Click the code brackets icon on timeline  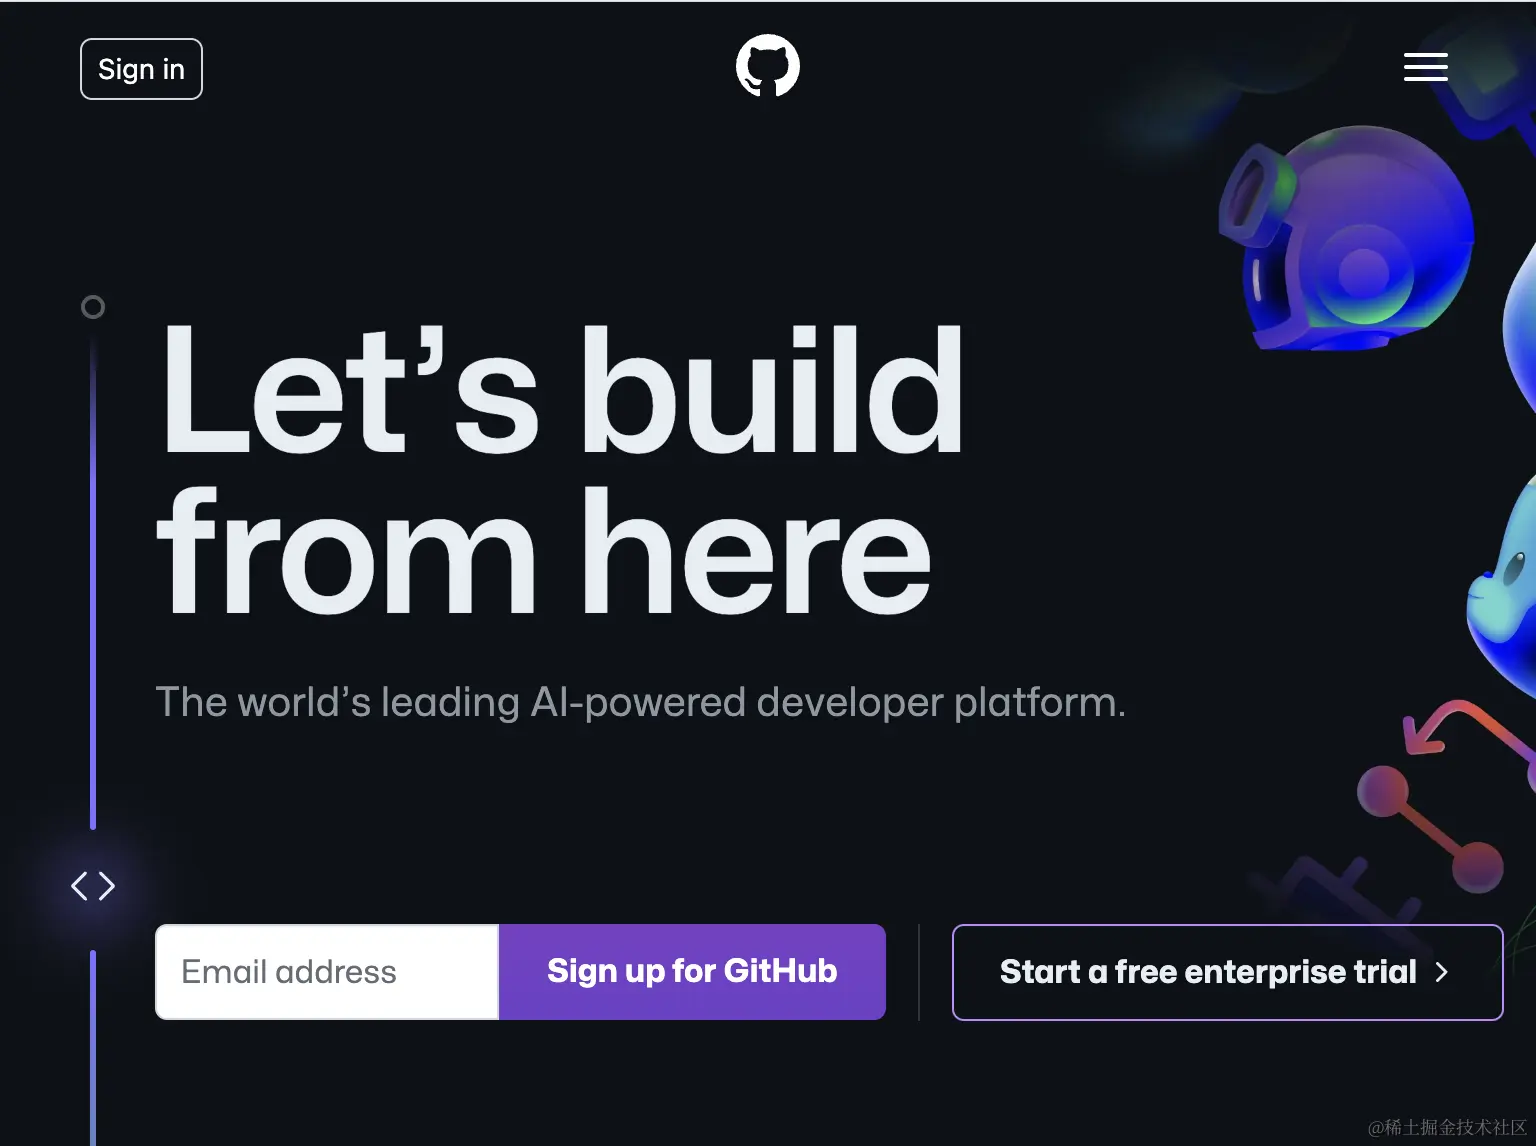[x=93, y=886]
